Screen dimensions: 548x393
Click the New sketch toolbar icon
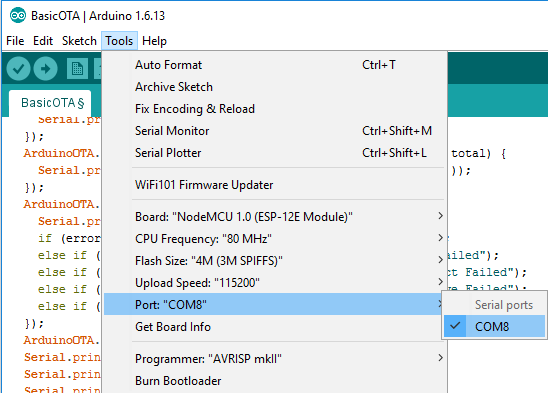point(77,69)
